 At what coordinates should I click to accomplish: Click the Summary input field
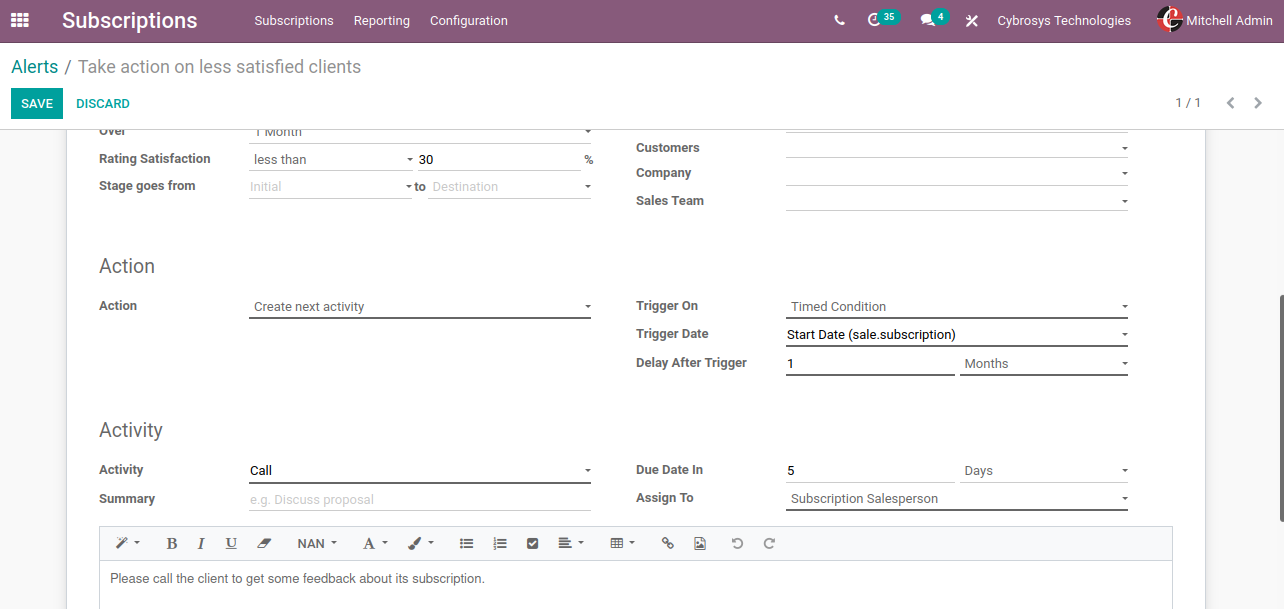tap(420, 500)
